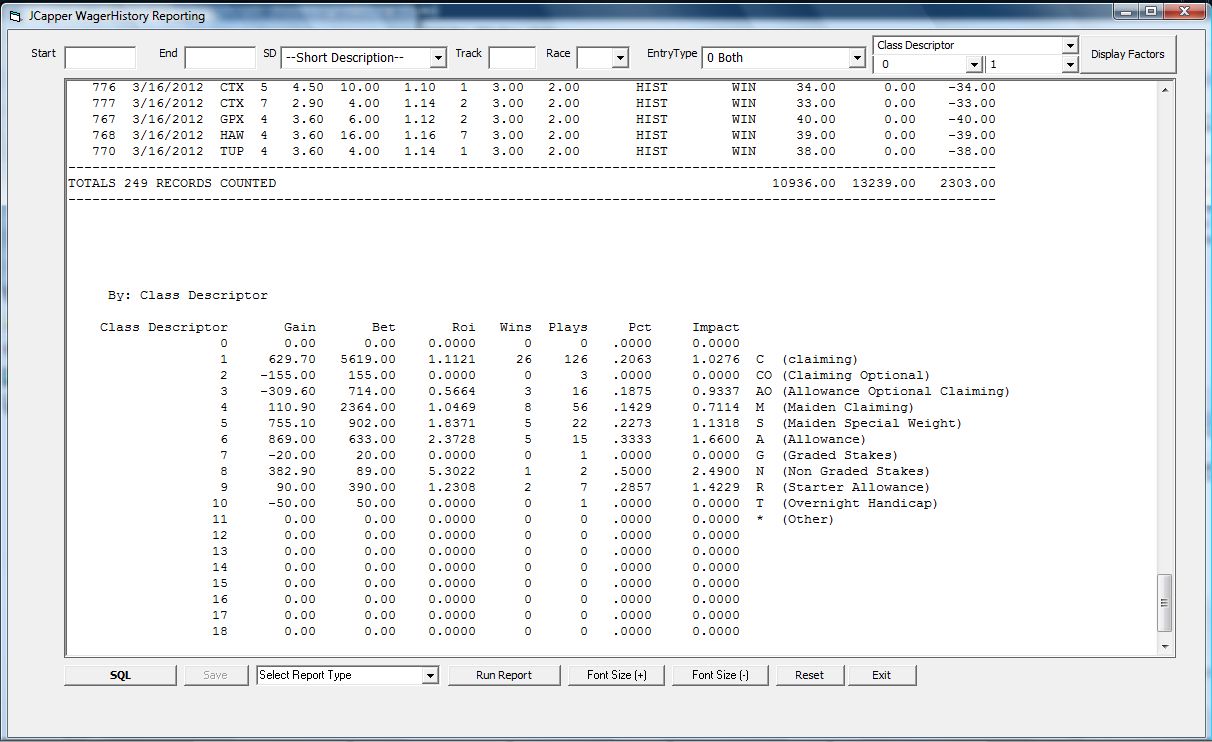Click the Impact value 2.4900
1212x742 pixels.
pyautogui.click(x=716, y=472)
